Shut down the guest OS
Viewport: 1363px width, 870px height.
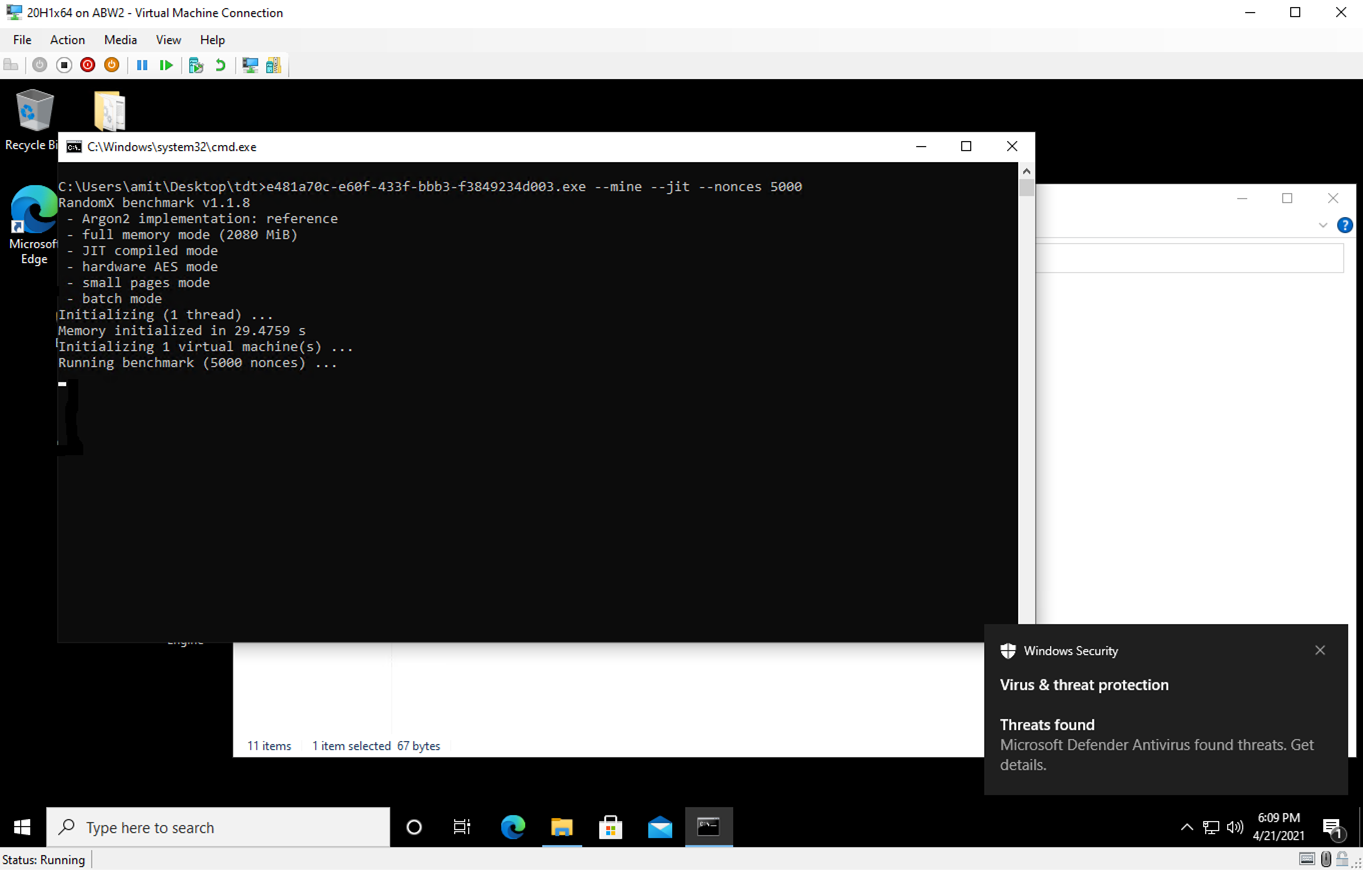point(89,65)
